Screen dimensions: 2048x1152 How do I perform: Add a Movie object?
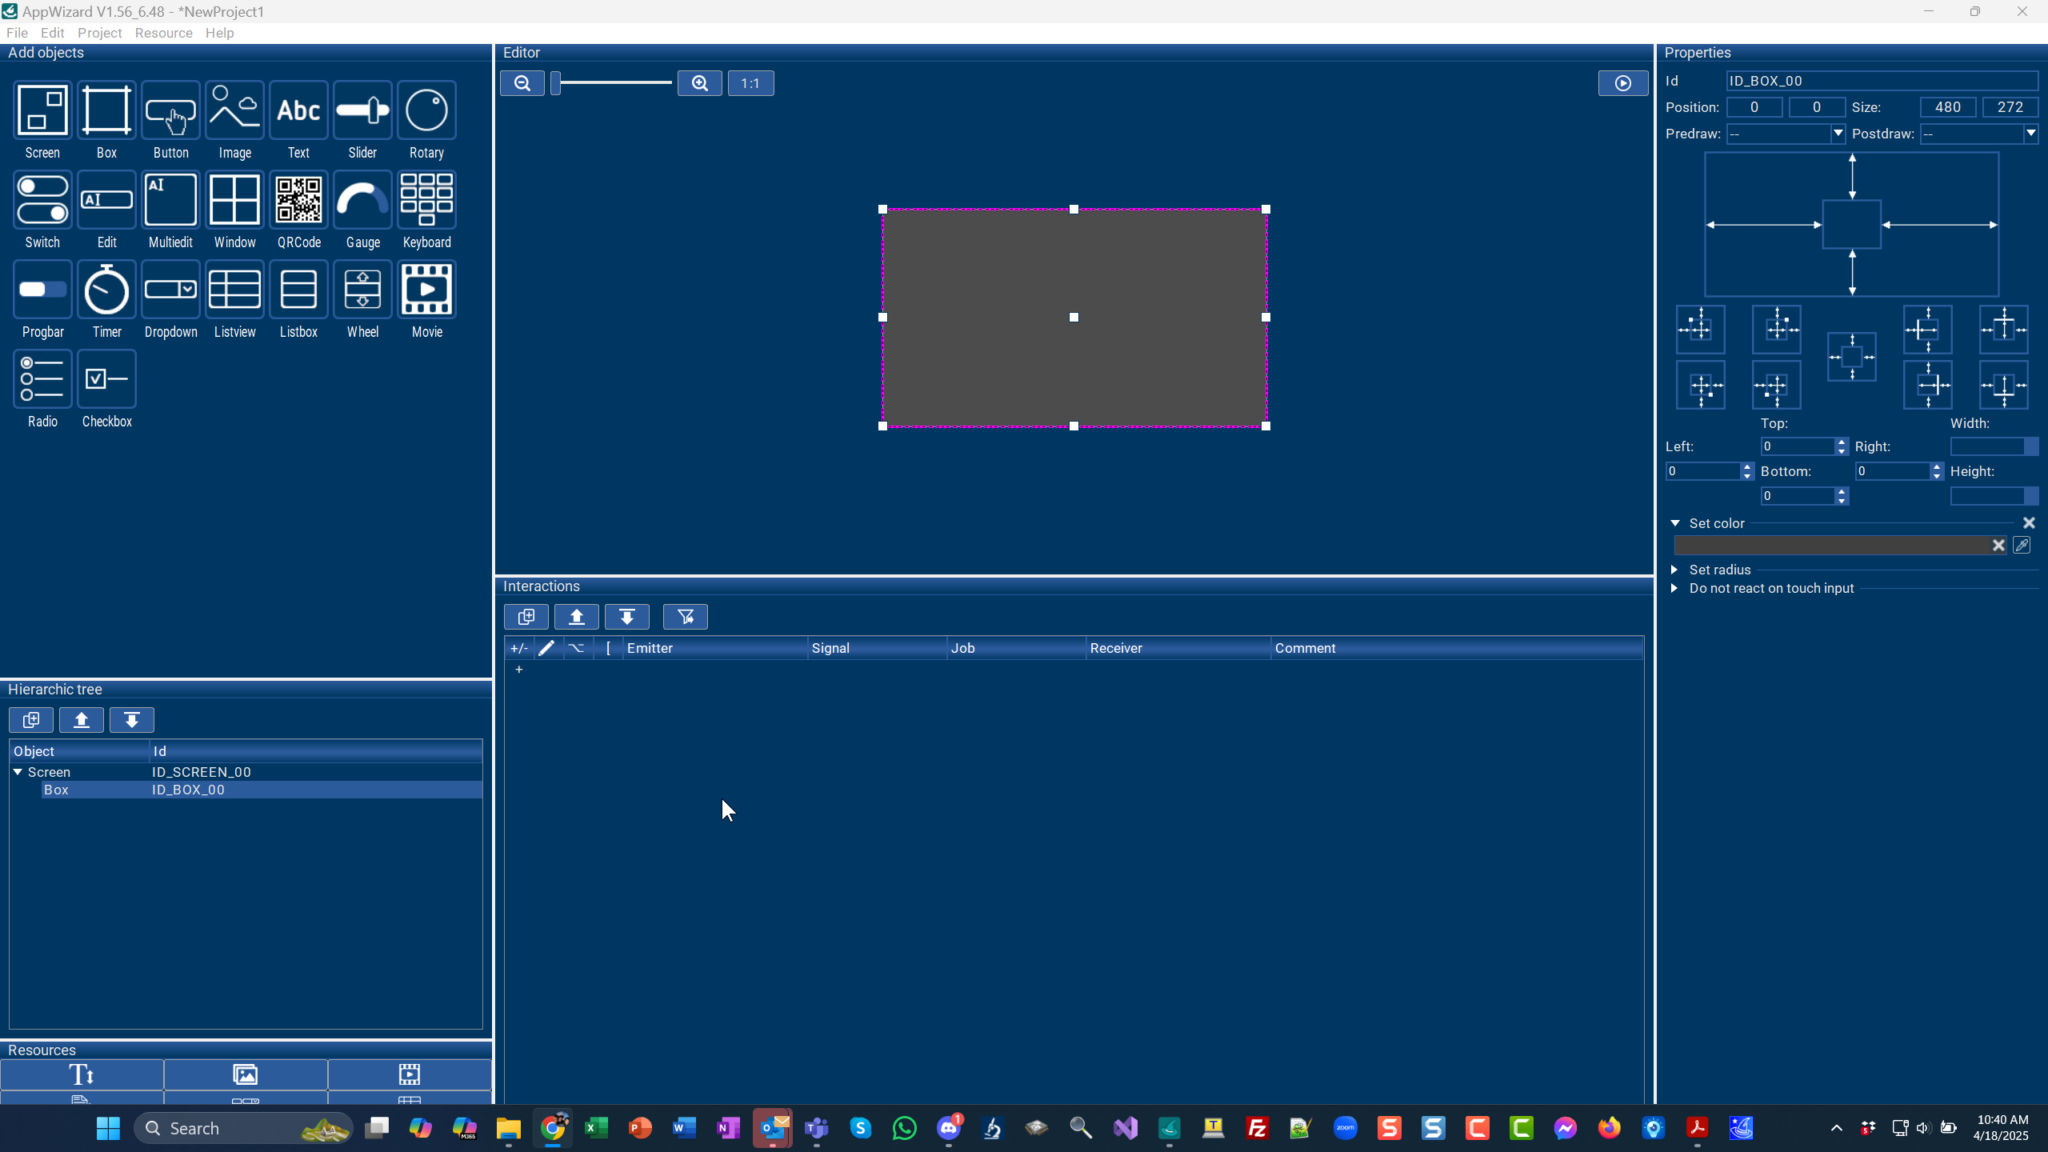coord(426,290)
